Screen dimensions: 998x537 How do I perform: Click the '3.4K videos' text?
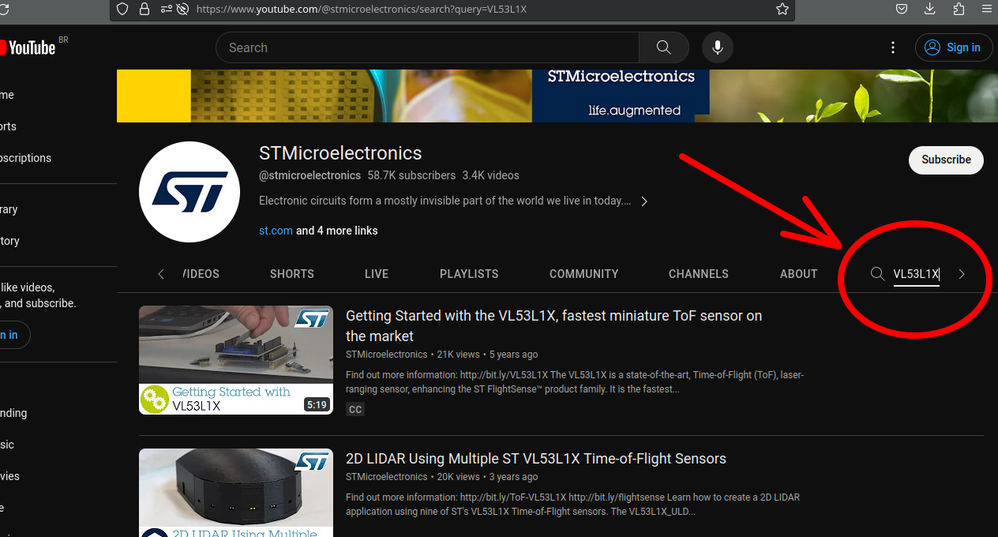click(x=491, y=175)
